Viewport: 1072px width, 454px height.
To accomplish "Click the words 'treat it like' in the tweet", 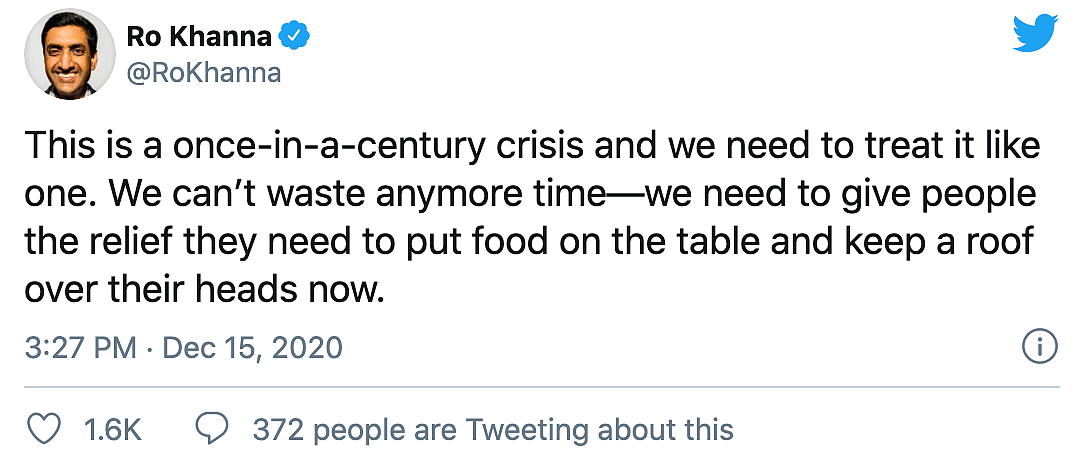I will click(x=957, y=146).
